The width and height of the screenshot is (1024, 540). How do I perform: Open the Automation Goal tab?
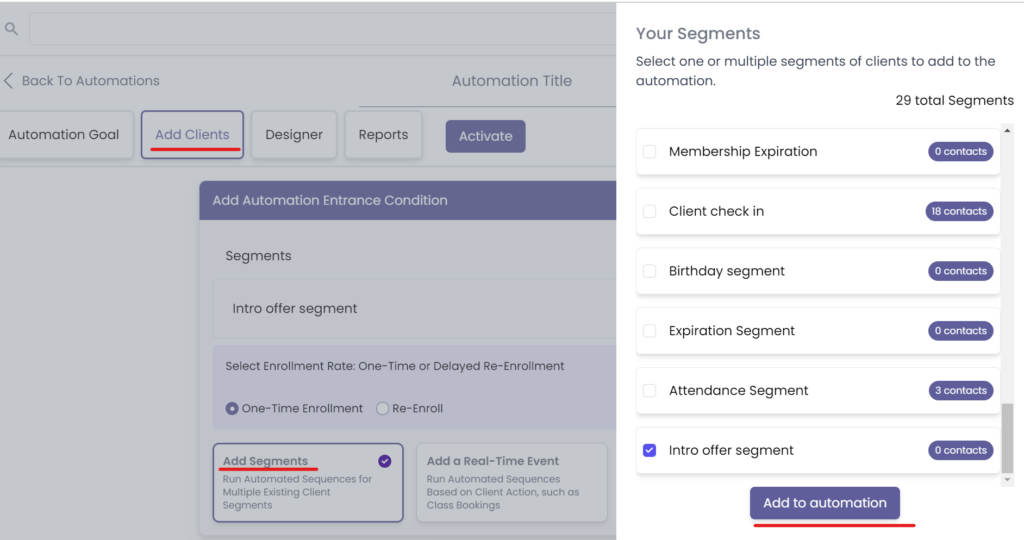point(64,135)
